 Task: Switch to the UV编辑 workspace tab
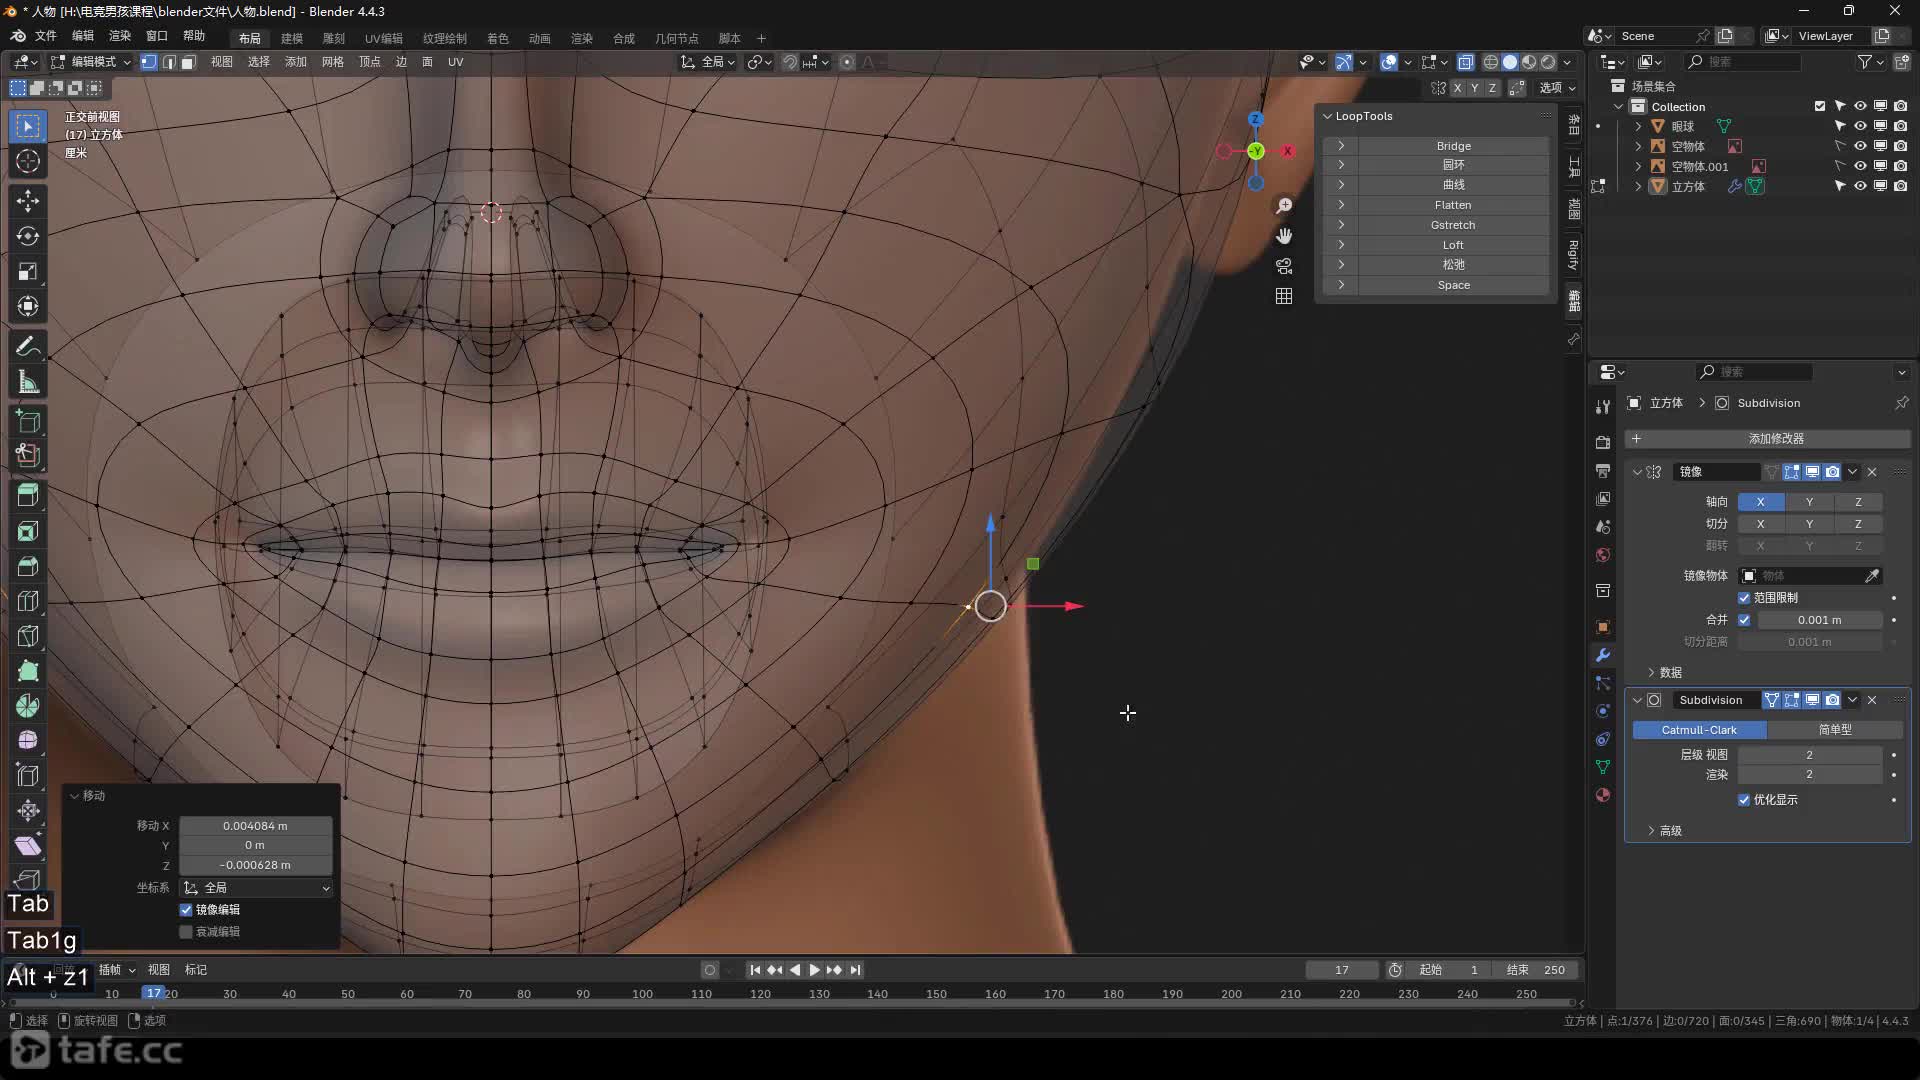[x=383, y=38]
